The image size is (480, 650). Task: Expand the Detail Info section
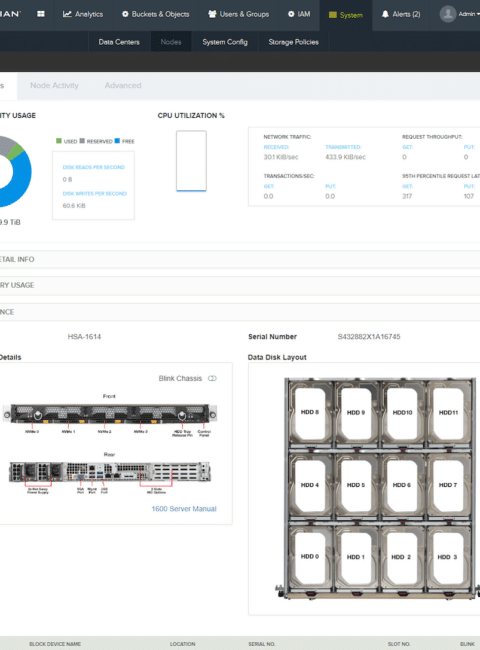[240, 260]
